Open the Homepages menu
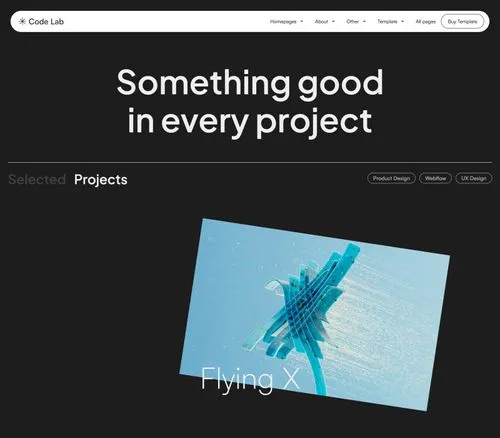This screenshot has height=438, width=500. click(283, 22)
